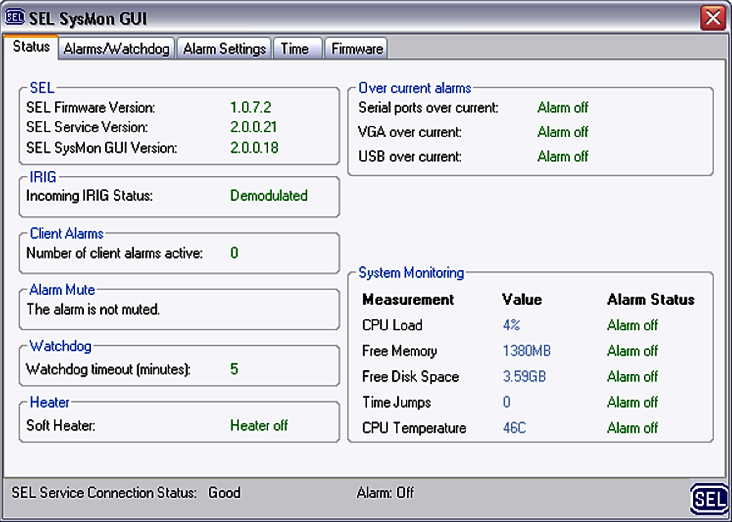Open the Firmware tab

357,49
